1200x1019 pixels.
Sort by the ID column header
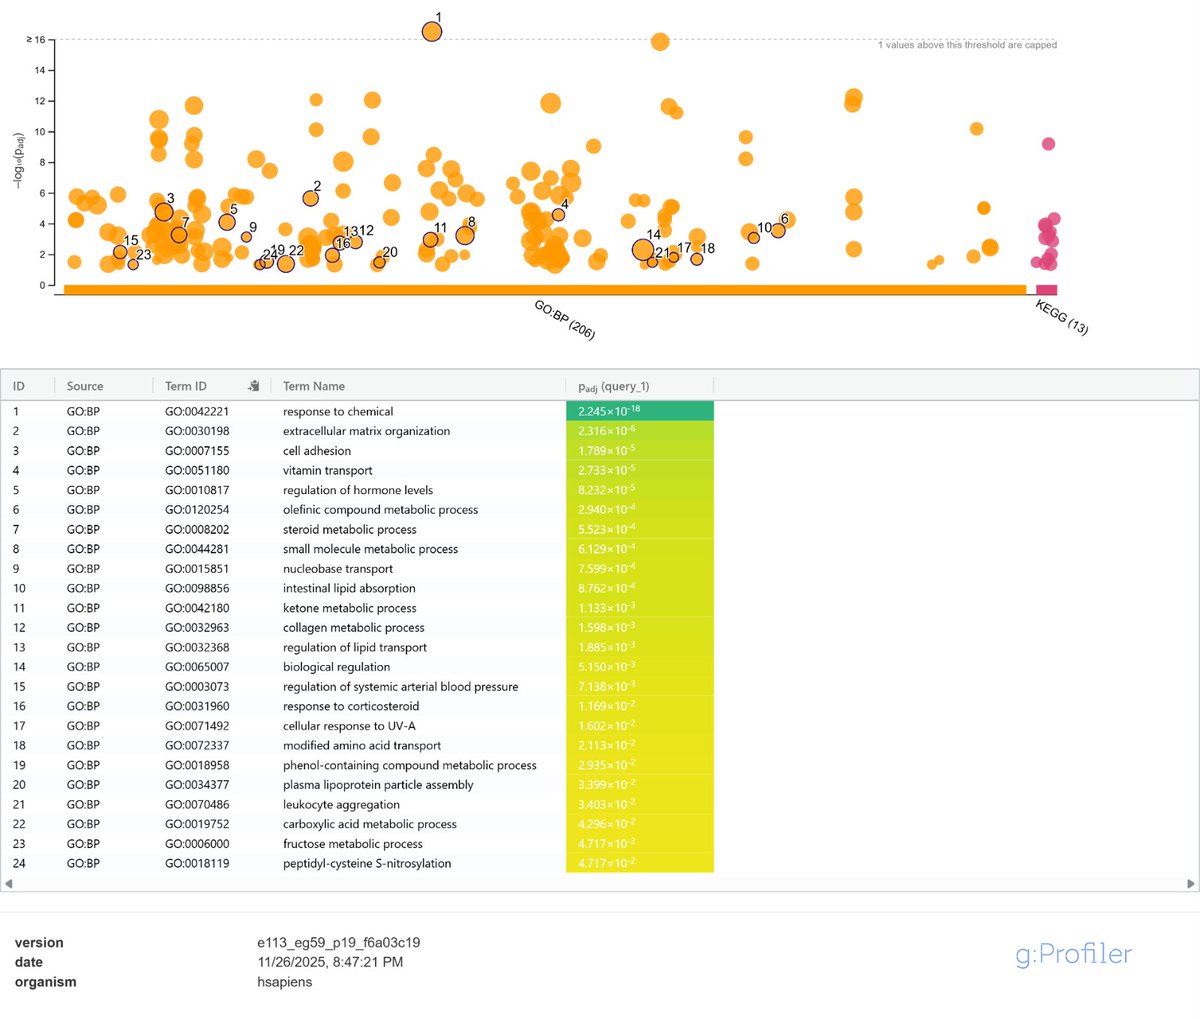(x=20, y=385)
